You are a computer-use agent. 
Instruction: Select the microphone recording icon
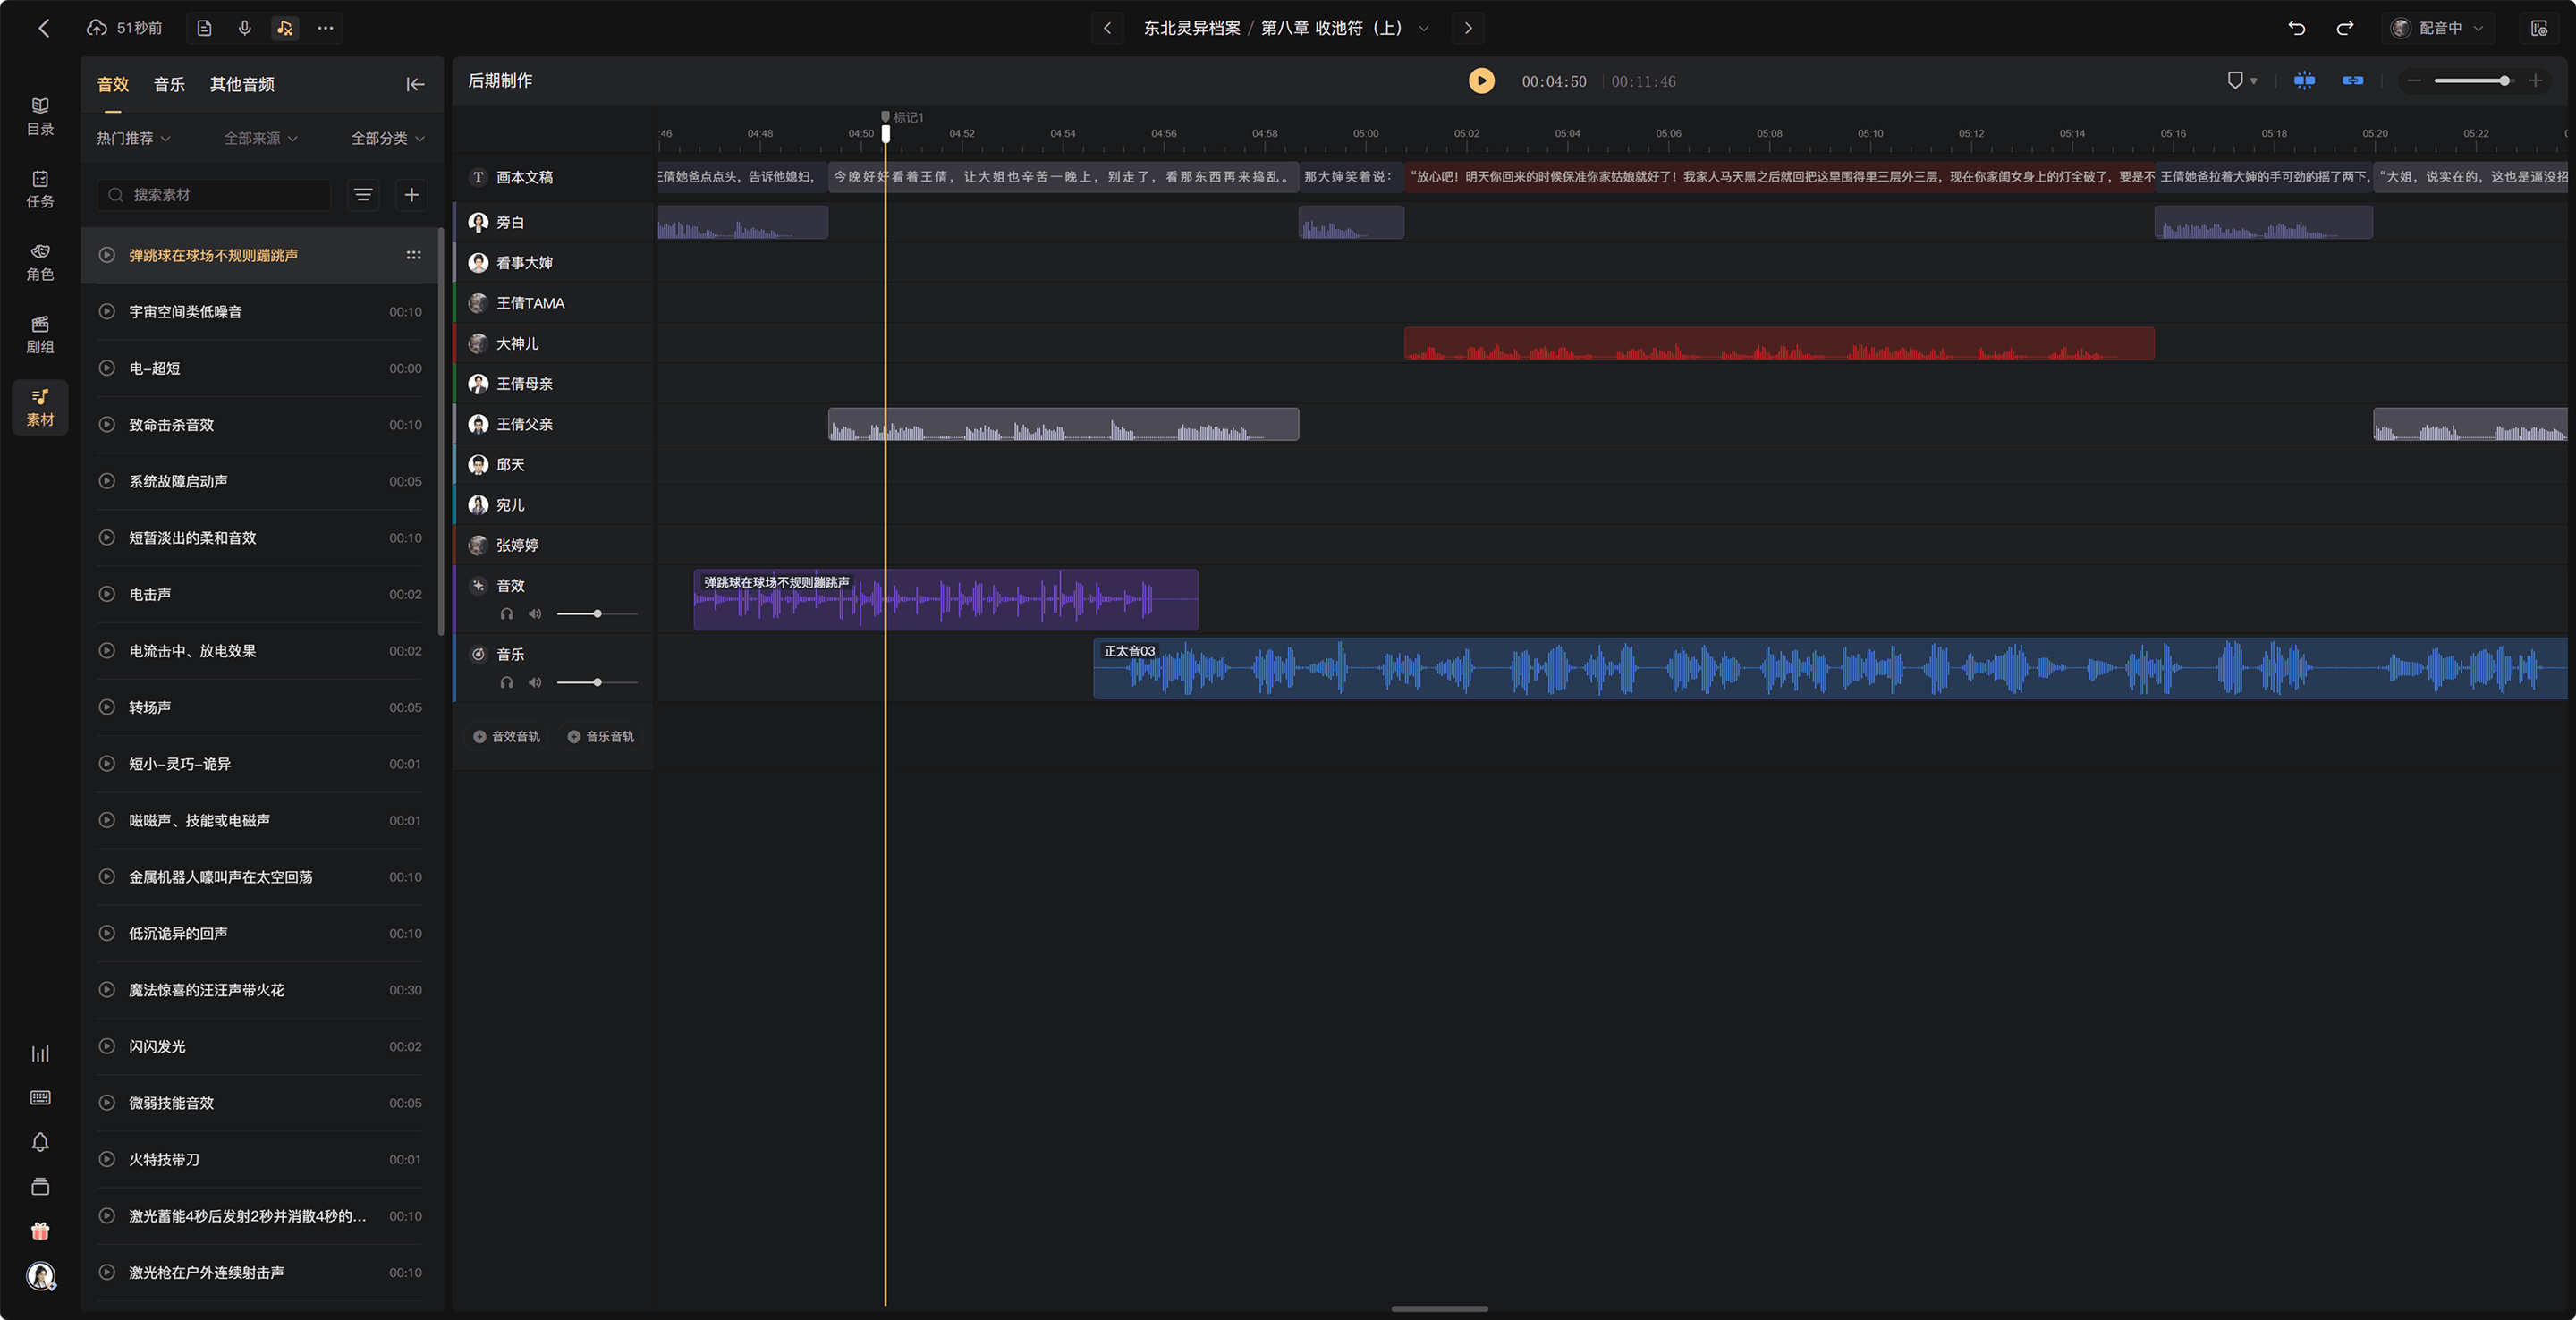point(244,28)
